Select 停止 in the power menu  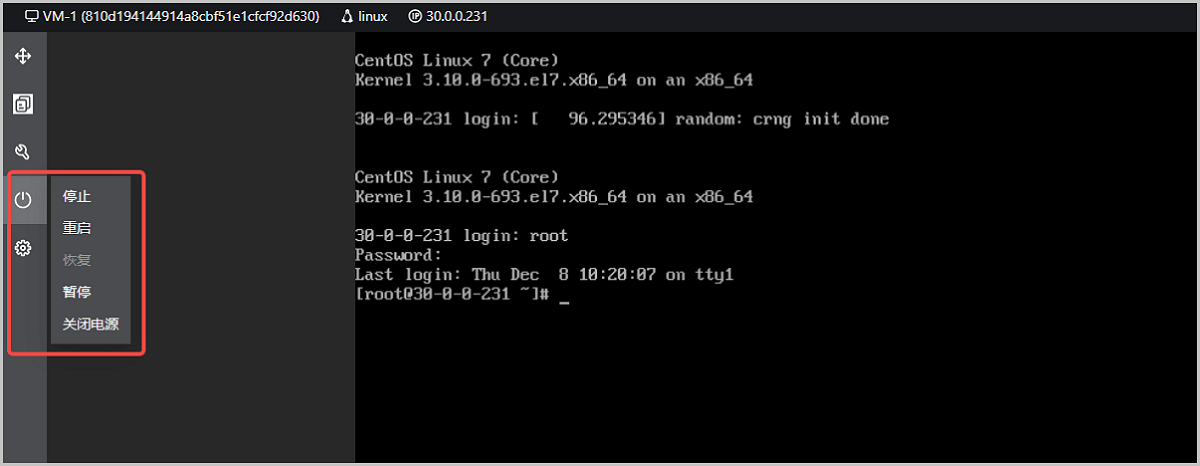pyautogui.click(x=77, y=196)
